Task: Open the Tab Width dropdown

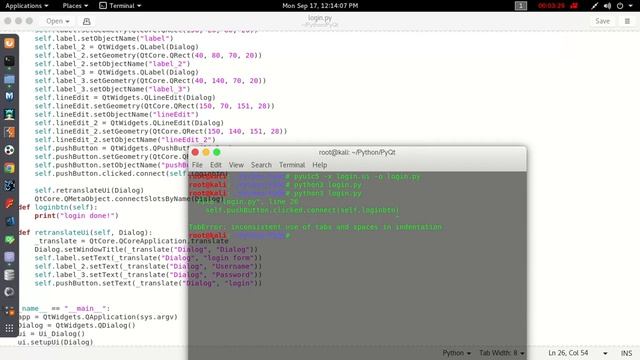Action: click(x=502, y=353)
